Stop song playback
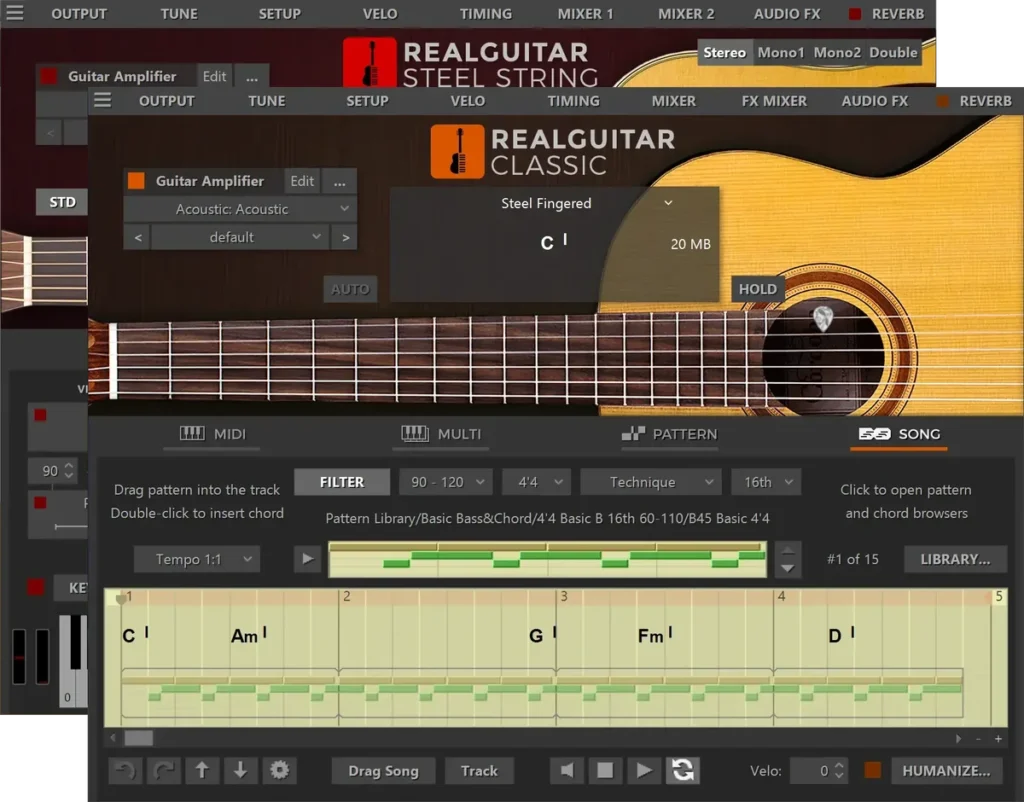 click(605, 771)
